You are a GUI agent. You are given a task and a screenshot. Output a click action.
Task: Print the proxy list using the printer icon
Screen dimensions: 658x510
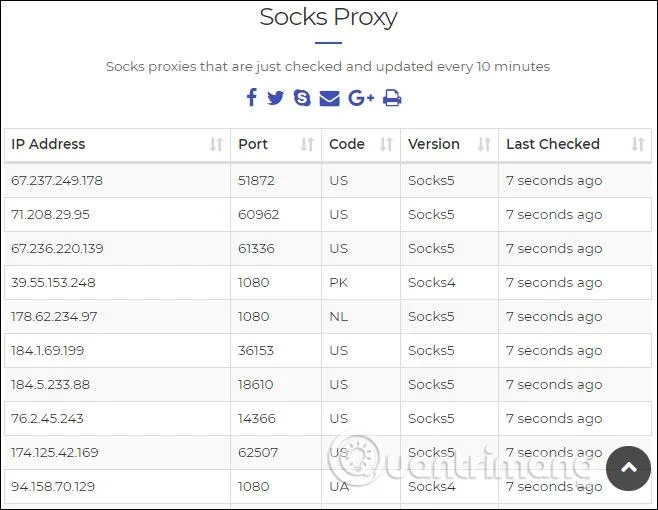[392, 98]
